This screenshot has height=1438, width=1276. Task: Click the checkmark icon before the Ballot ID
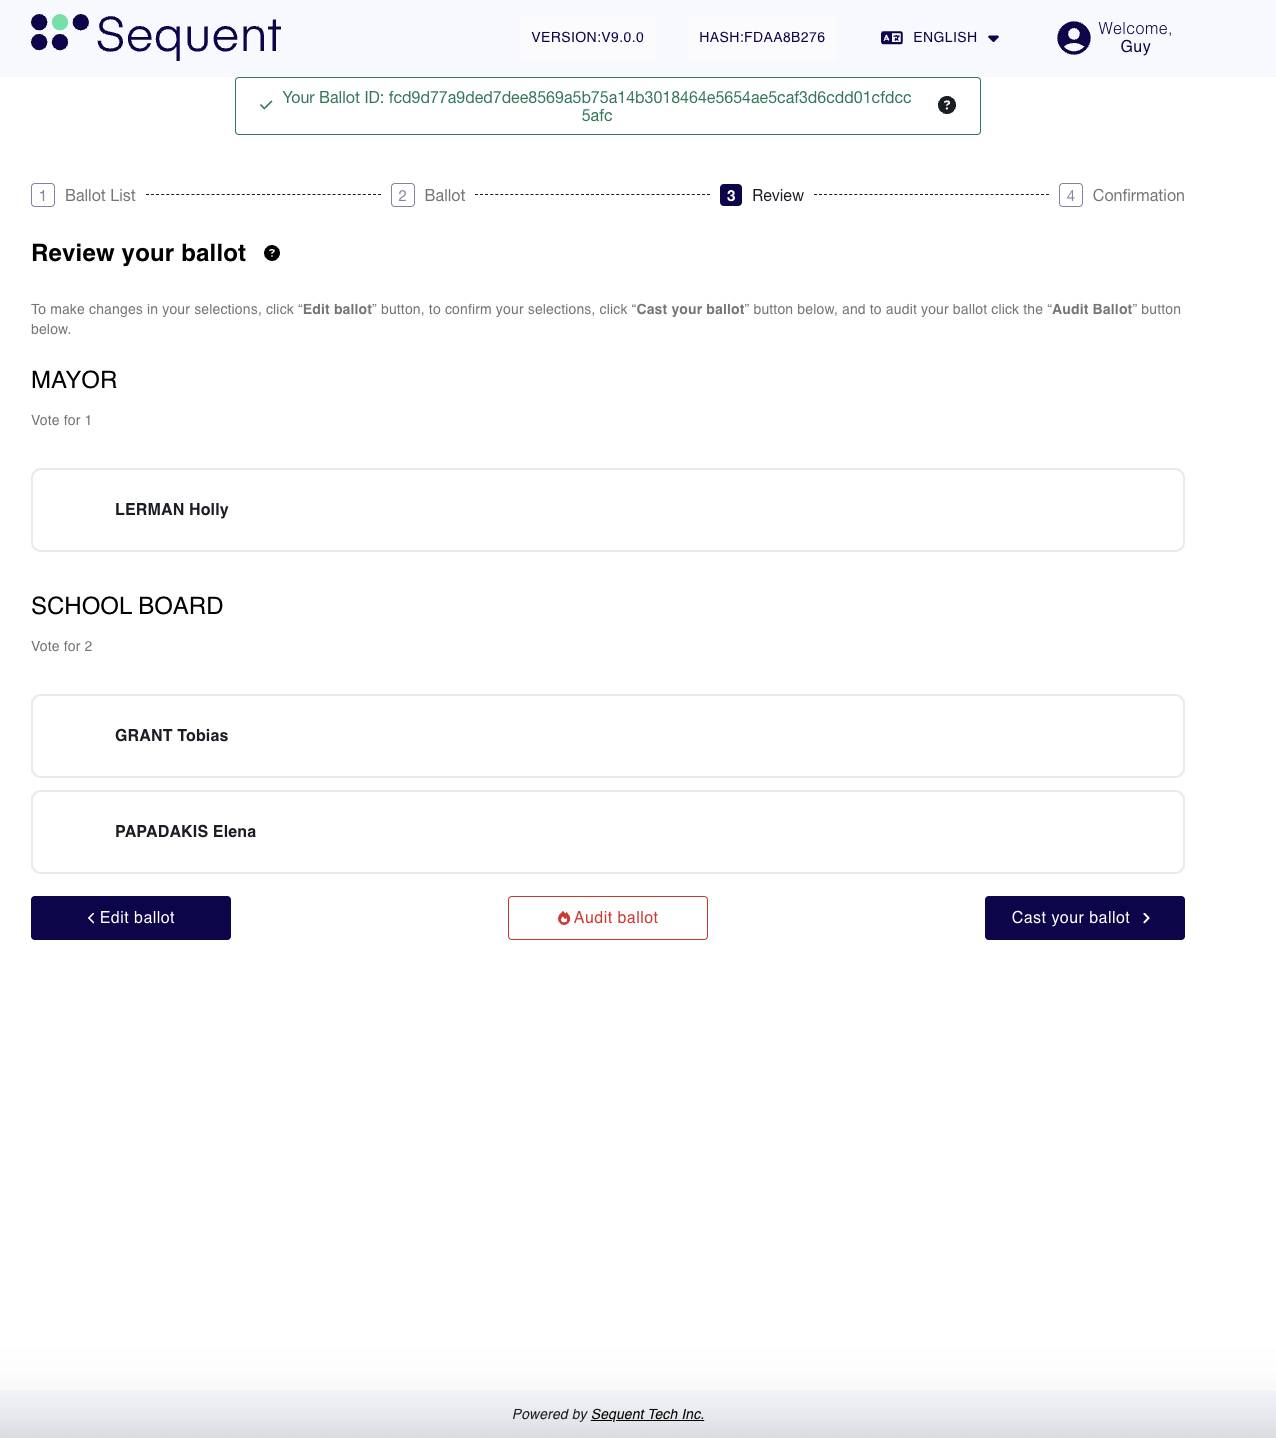[x=265, y=104]
